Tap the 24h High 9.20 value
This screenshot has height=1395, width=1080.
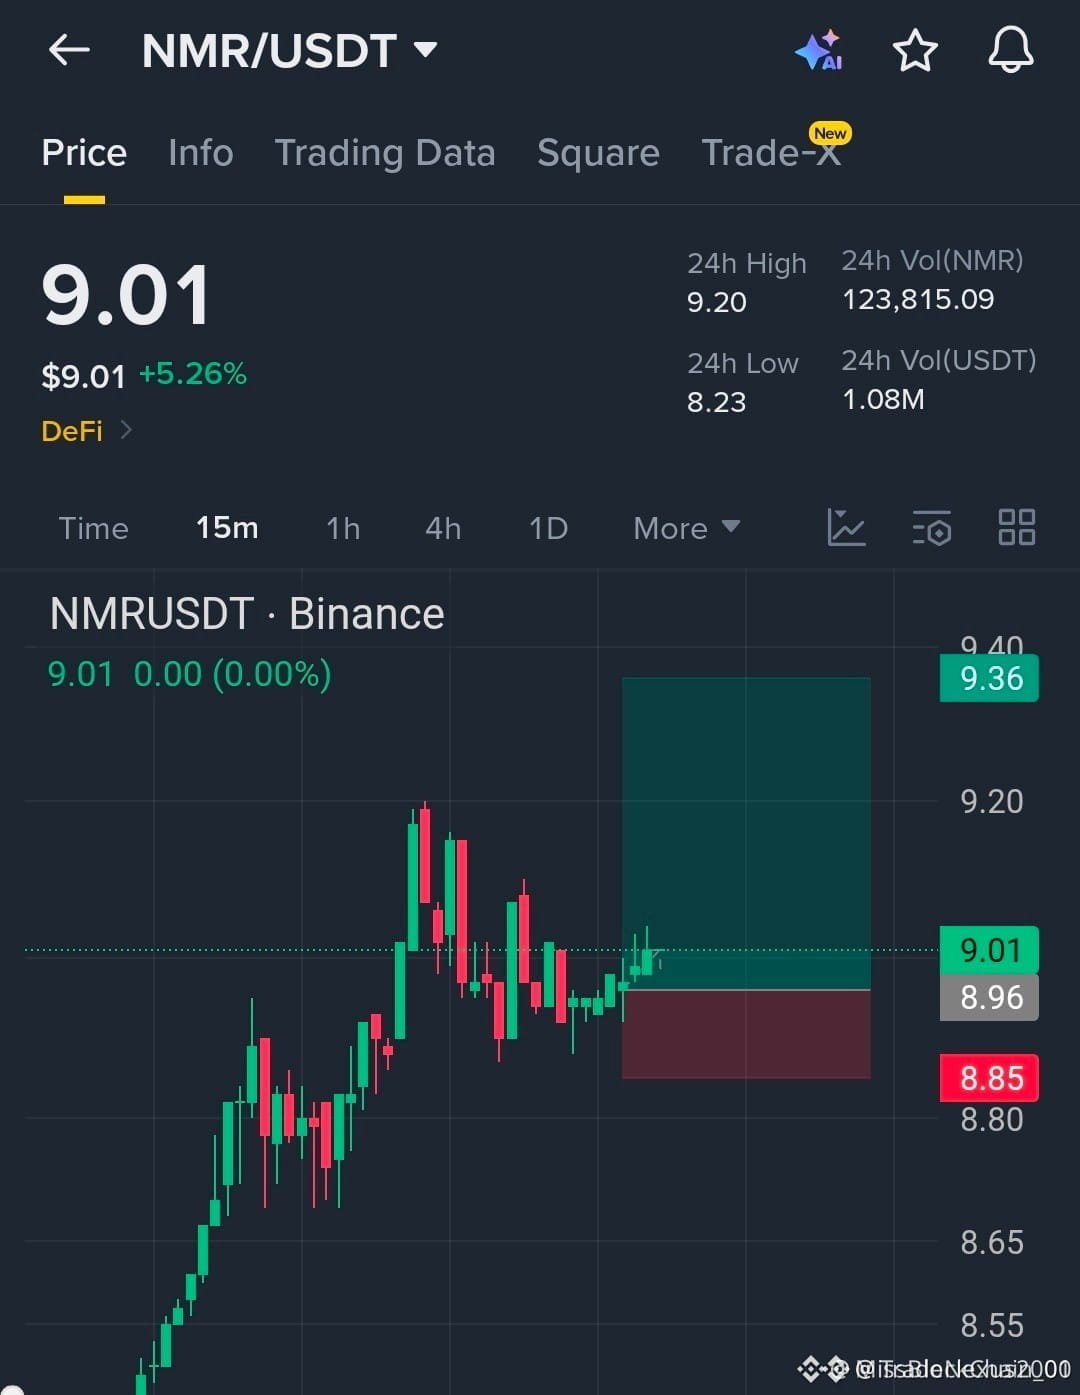717,302
